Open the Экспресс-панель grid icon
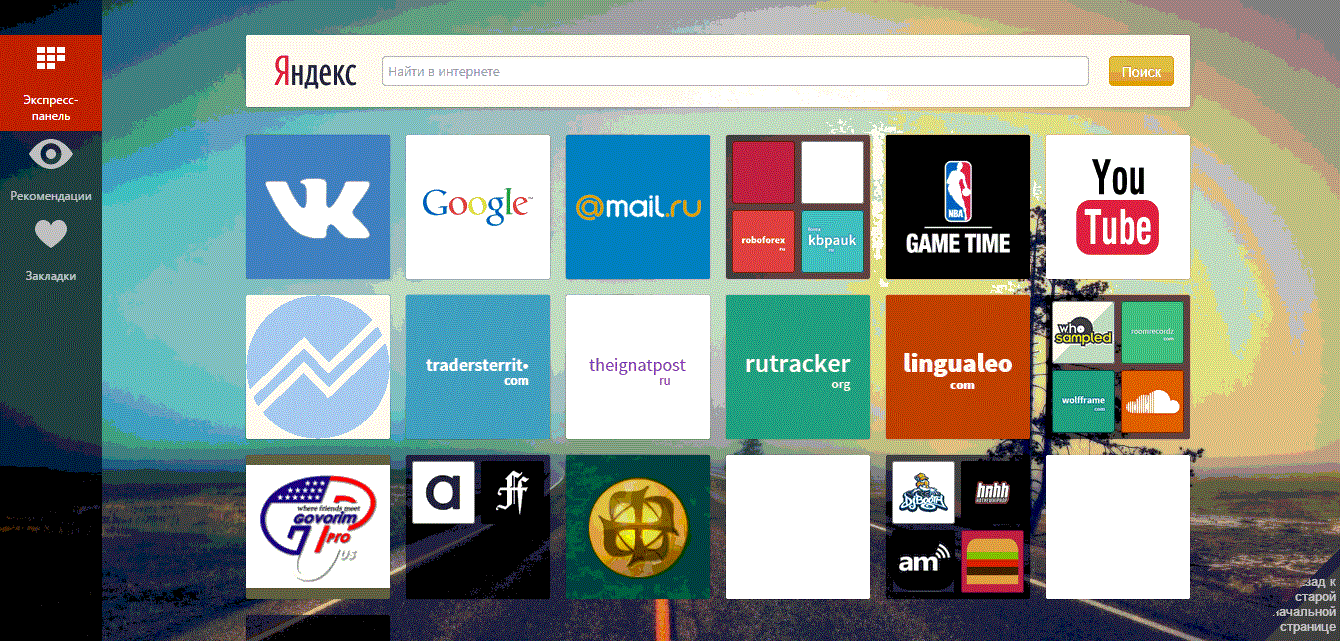Viewport: 1340px width, 641px height. click(51, 59)
